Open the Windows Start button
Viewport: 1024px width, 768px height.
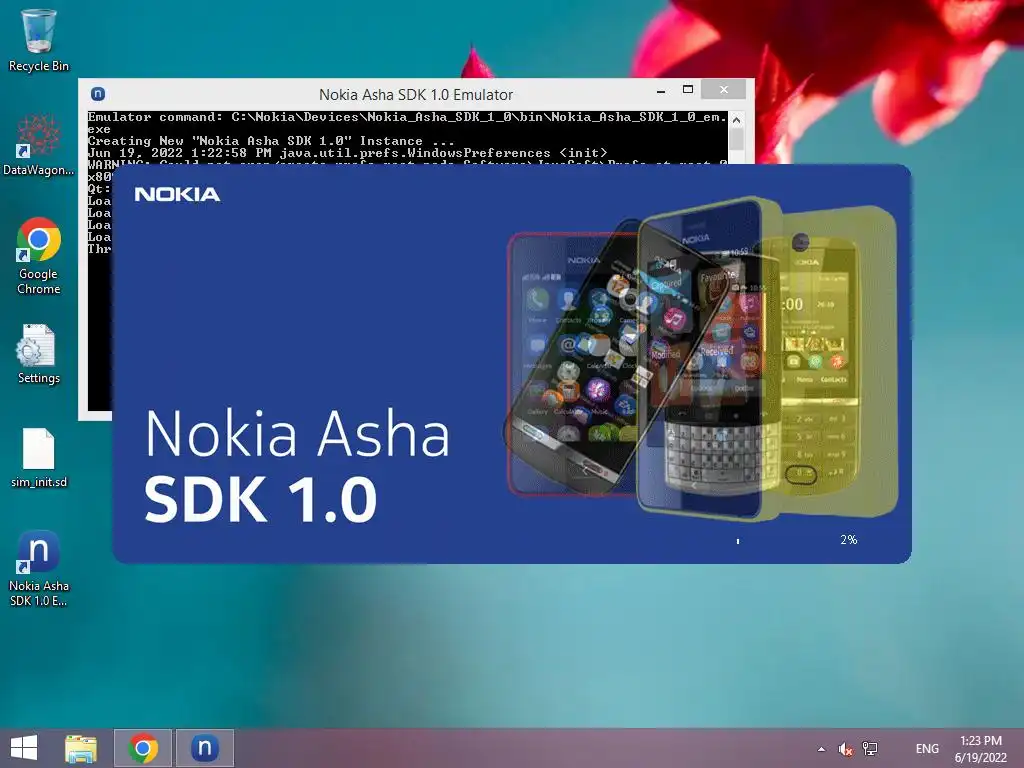(x=24, y=748)
